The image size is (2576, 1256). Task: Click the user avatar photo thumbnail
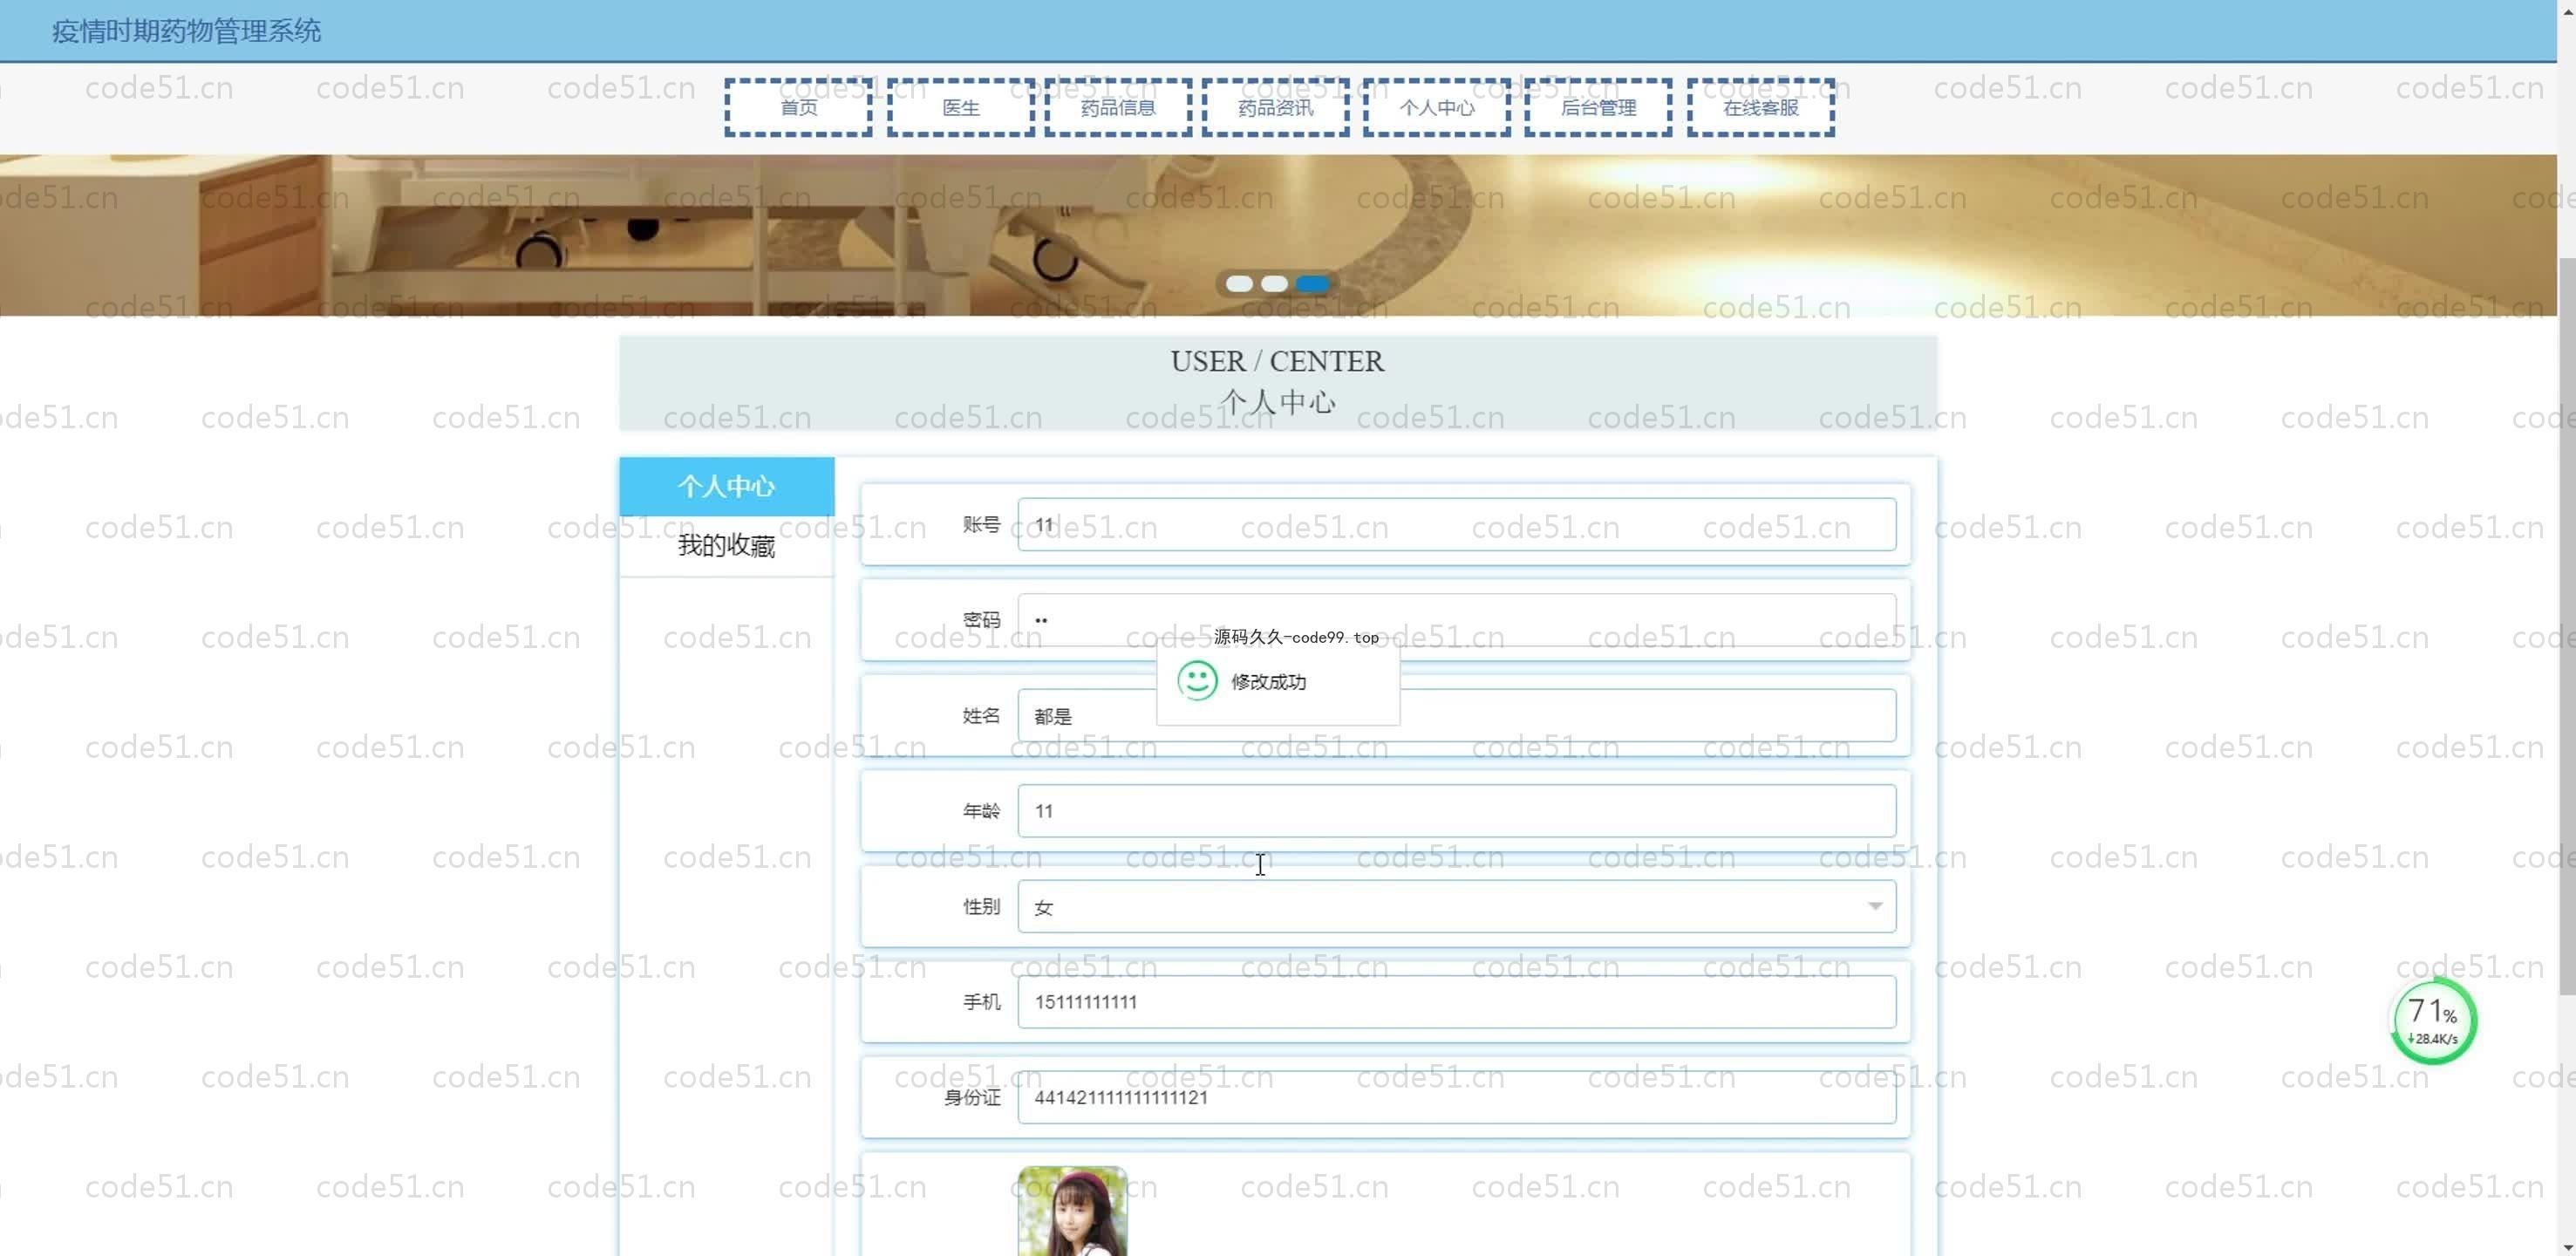pos(1072,1211)
